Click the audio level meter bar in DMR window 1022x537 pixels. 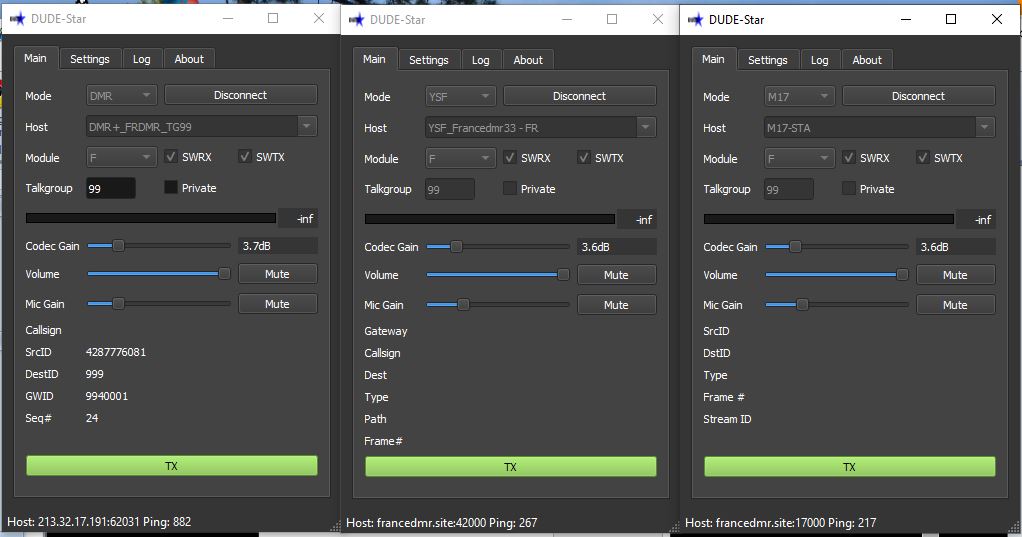point(151,218)
